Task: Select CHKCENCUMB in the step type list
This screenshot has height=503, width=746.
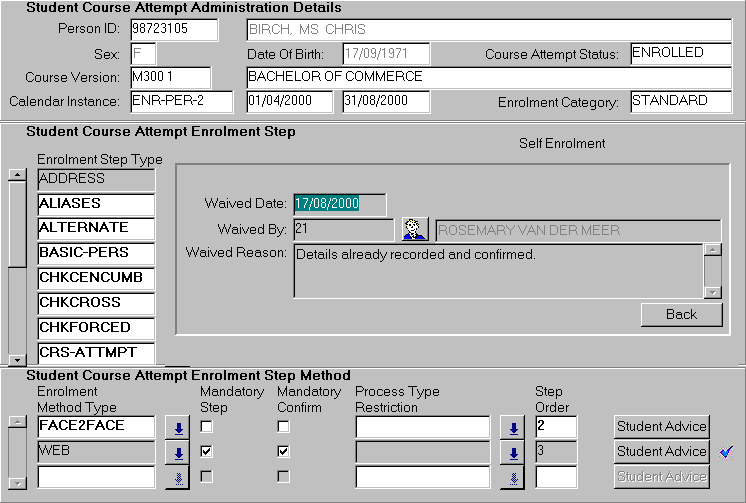Action: [96, 278]
